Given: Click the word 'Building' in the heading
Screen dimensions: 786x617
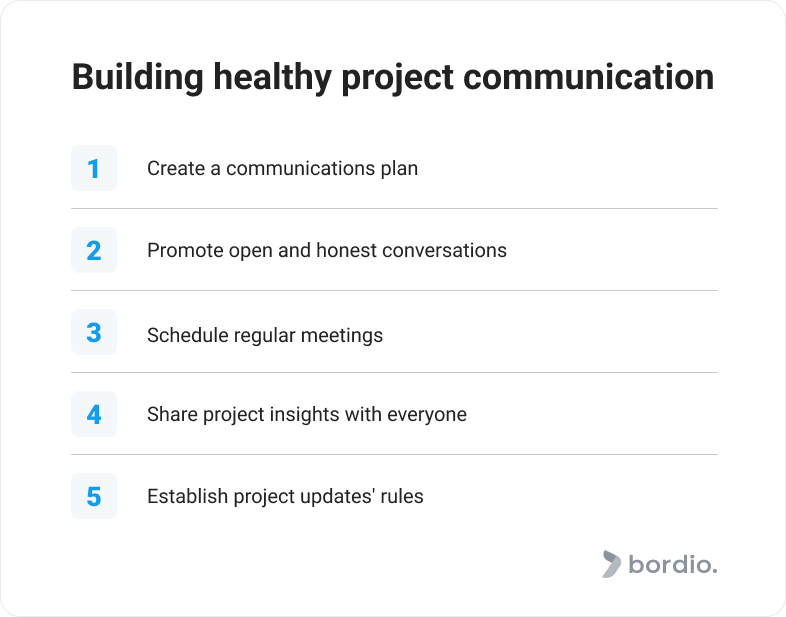Looking at the screenshot, I should (x=138, y=78).
